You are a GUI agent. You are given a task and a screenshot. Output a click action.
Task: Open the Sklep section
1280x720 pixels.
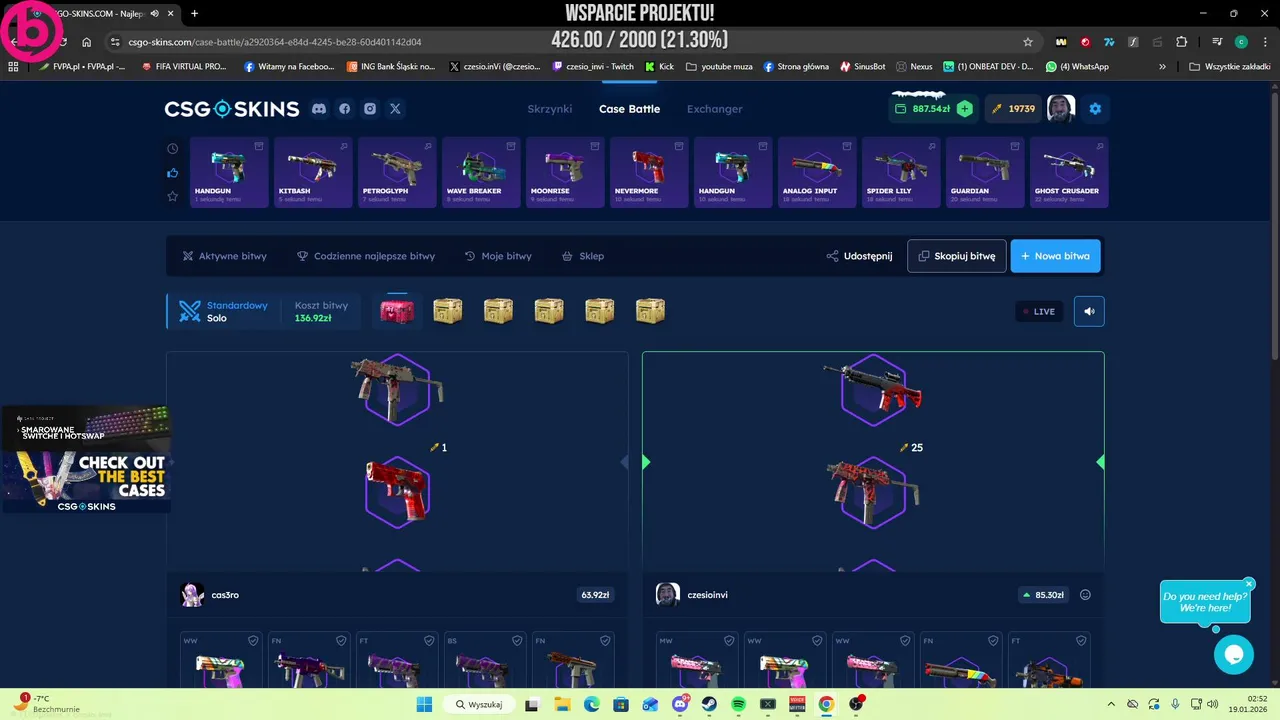pos(583,256)
